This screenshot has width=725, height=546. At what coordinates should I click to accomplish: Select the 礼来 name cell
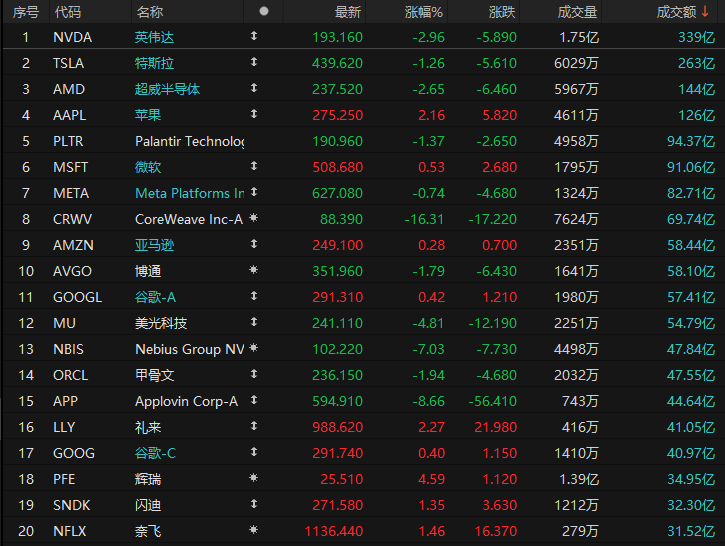(x=148, y=427)
